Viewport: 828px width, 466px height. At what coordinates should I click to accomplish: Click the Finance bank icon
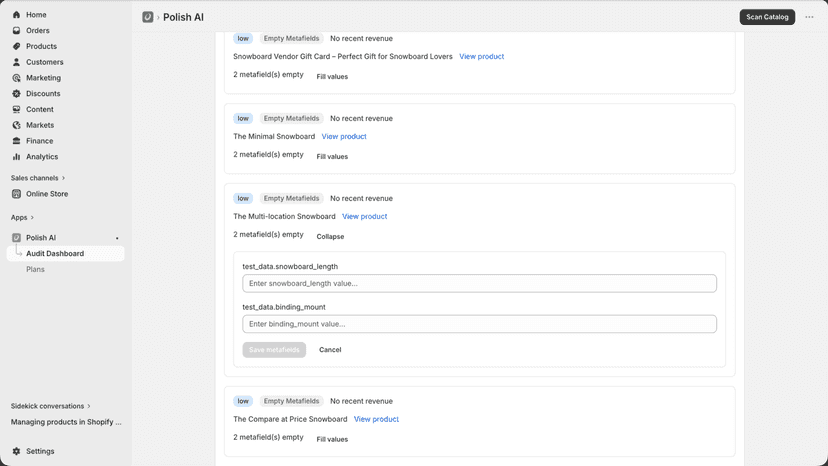pyautogui.click(x=16, y=141)
